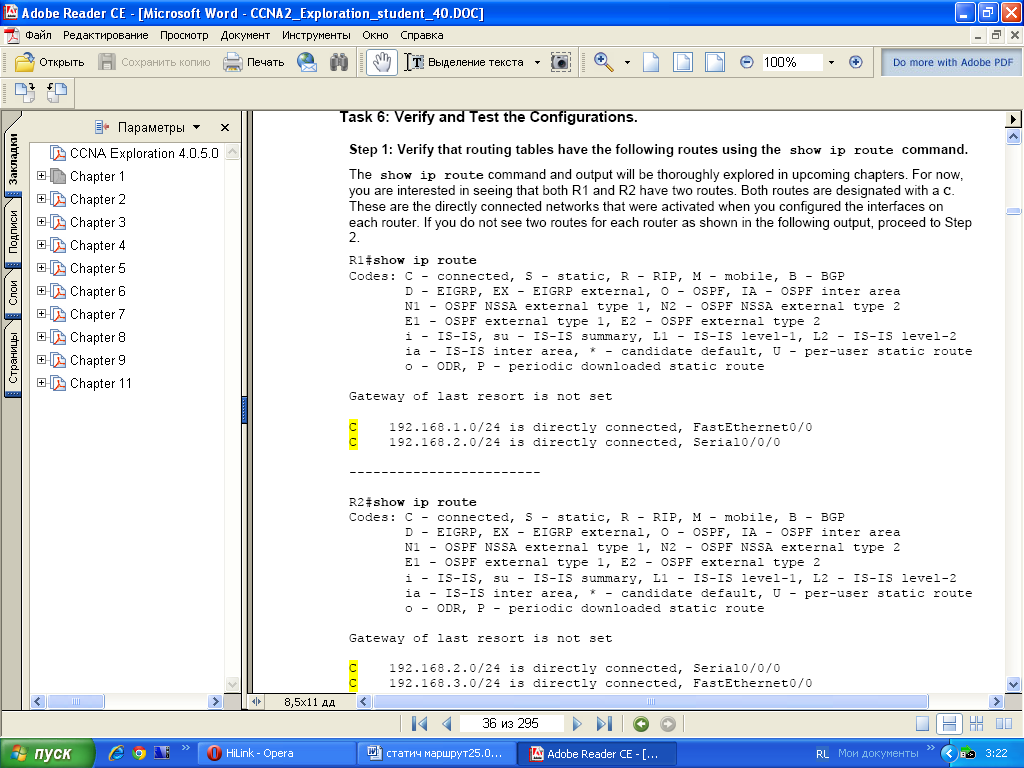Viewport: 1024px width, 768px height.
Task: Open the Окно menu
Action: point(376,35)
